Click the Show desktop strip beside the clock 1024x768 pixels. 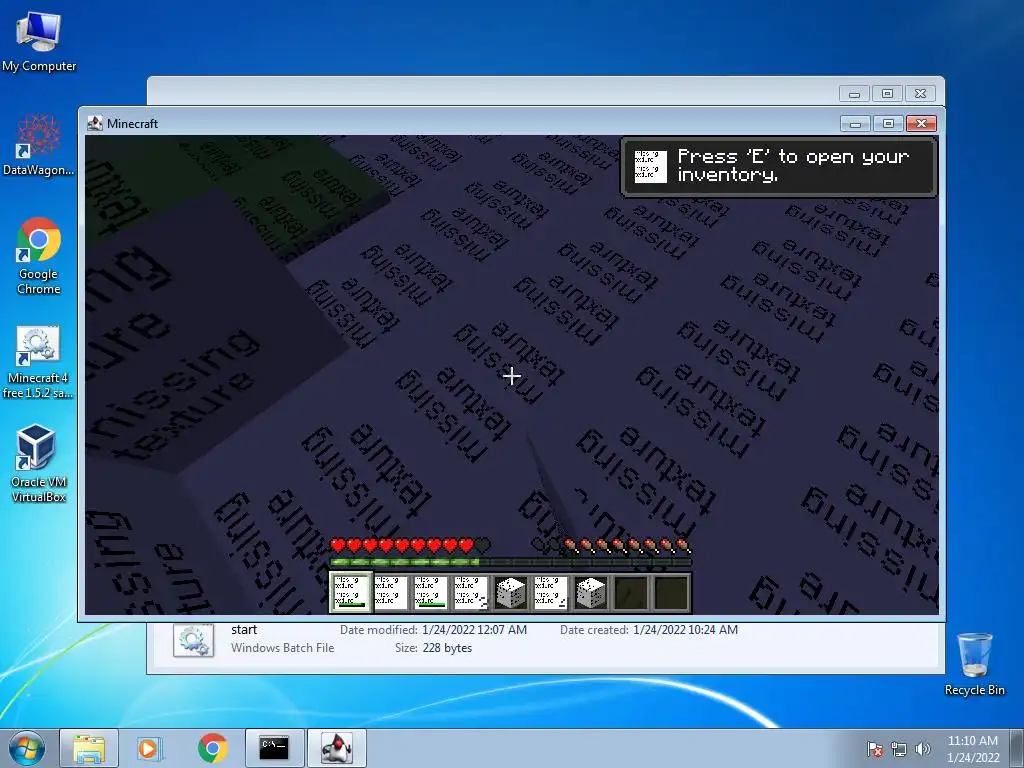(1017, 748)
